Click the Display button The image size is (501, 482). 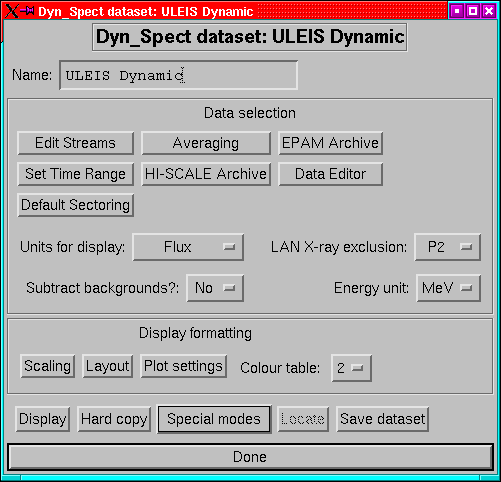click(43, 419)
